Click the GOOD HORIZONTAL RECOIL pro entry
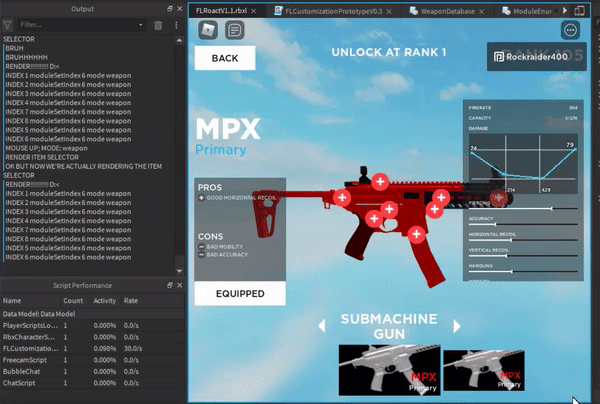The height and width of the screenshot is (404, 600). coord(237,198)
